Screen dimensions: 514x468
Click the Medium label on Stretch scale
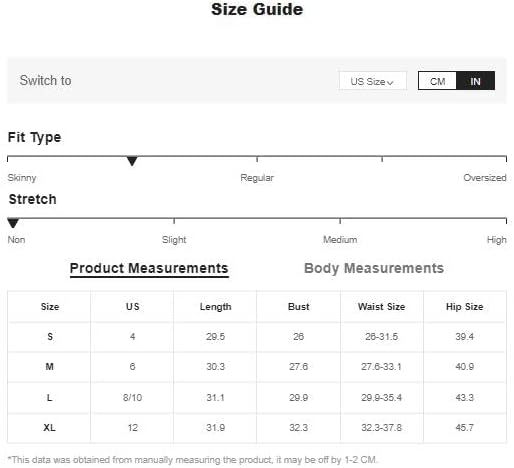pyautogui.click(x=340, y=240)
